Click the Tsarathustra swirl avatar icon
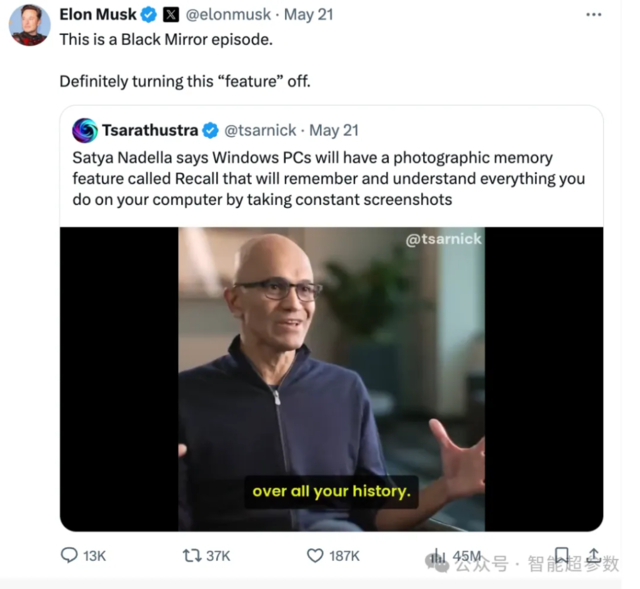Viewport: 640px width, 589px height. [85, 131]
